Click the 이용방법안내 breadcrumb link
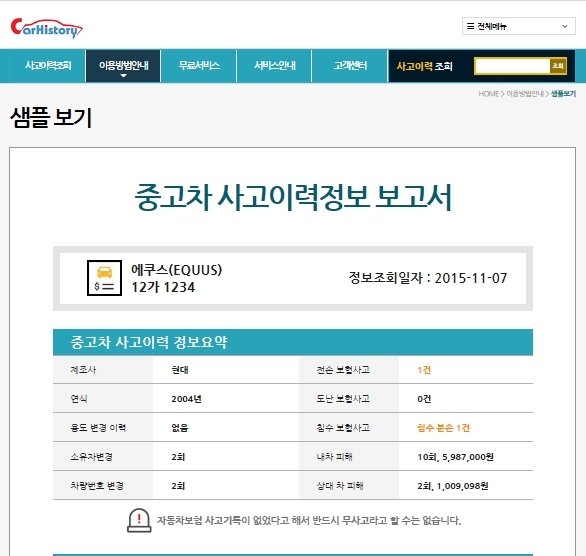The height and width of the screenshot is (556, 586). point(525,94)
